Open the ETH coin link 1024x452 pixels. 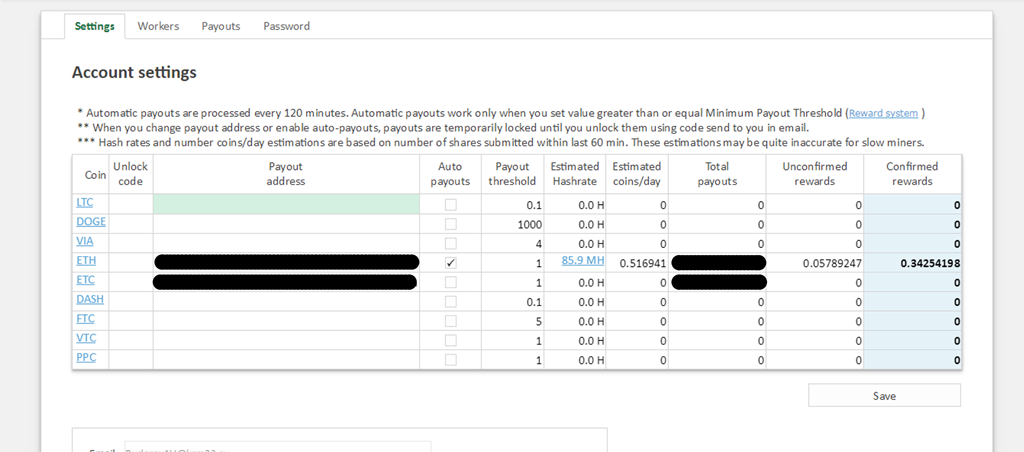point(86,261)
